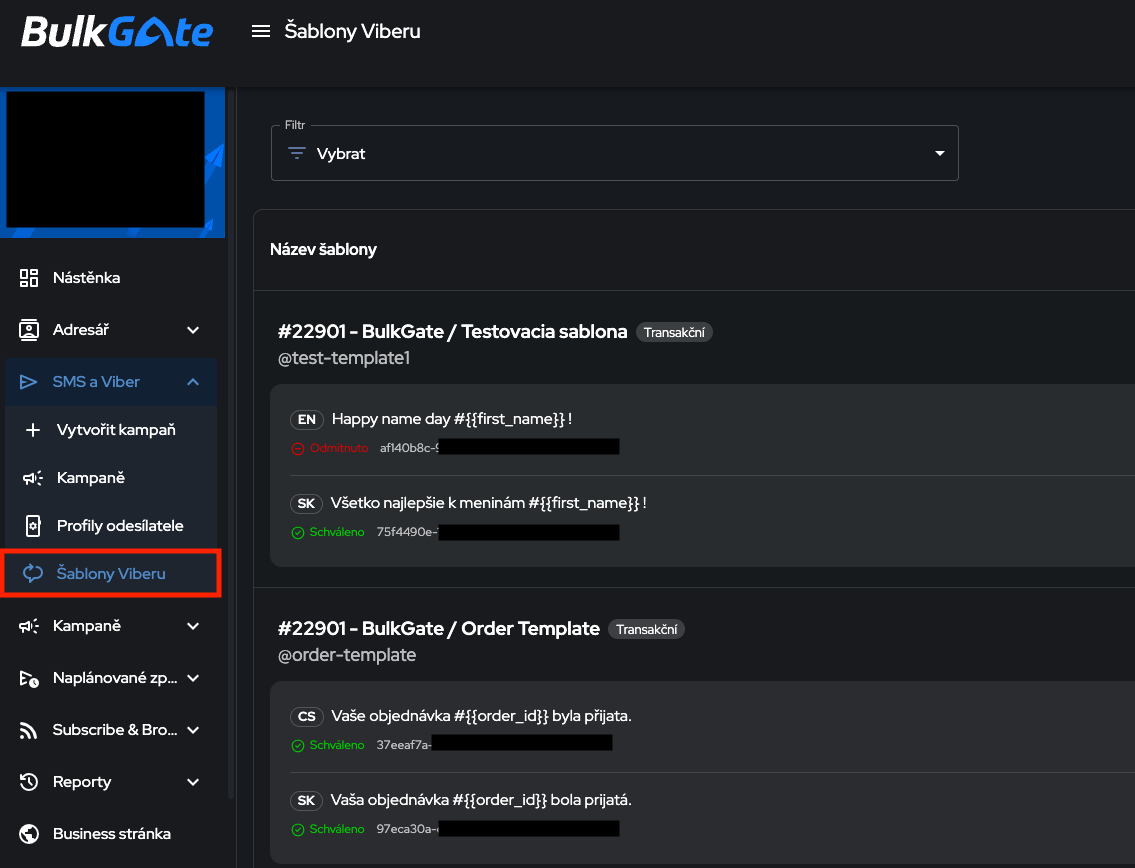The width and height of the screenshot is (1135, 868).
Task: Expand the collapsed Kampaně section chevron
Action: click(193, 626)
